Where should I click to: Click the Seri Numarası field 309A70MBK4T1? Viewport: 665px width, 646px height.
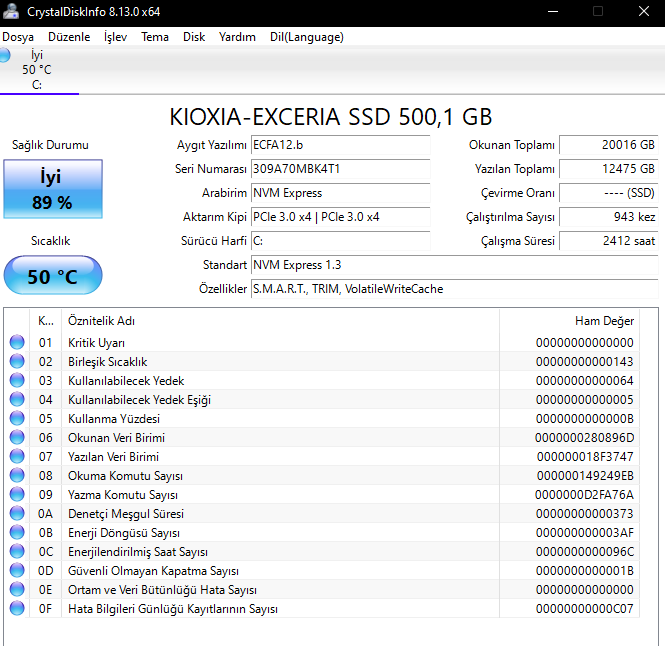[x=341, y=169]
